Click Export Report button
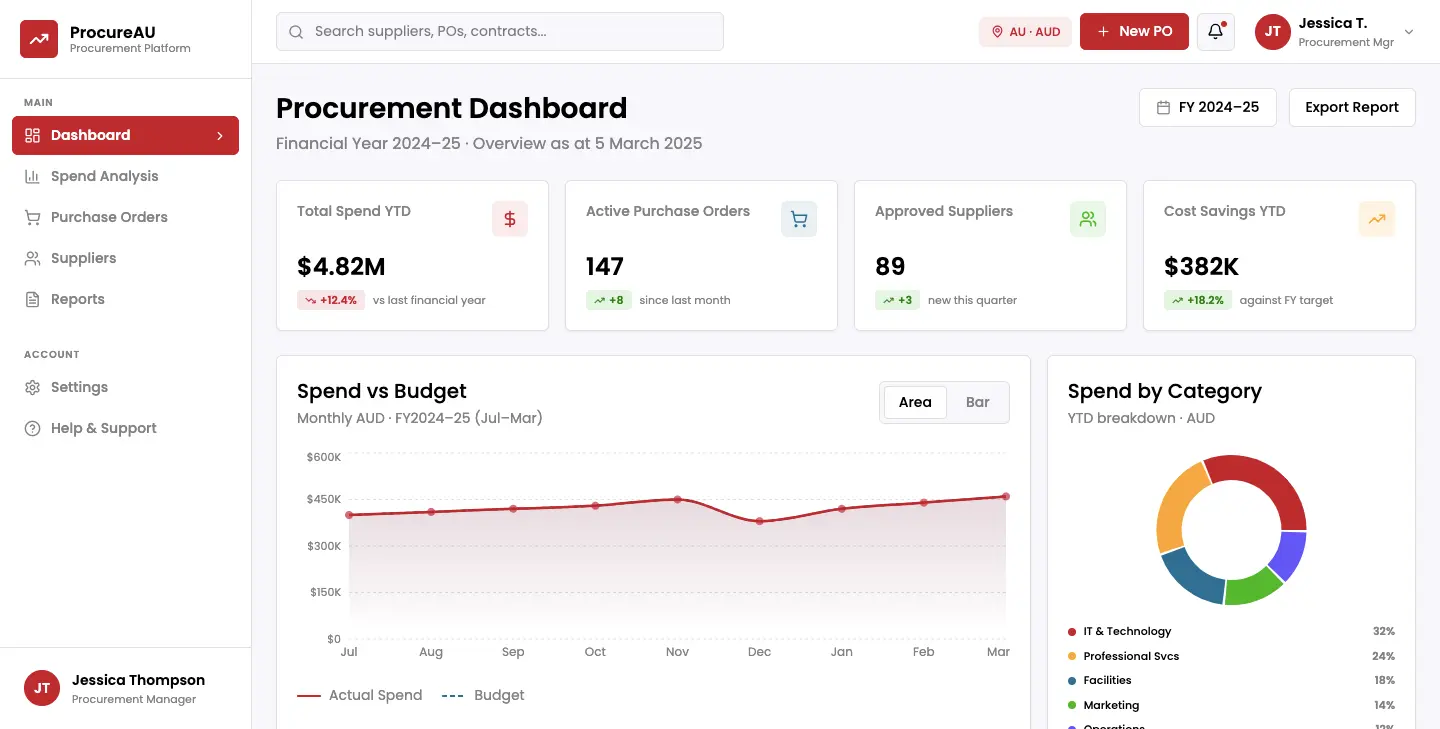The image size is (1440, 729). point(1351,107)
